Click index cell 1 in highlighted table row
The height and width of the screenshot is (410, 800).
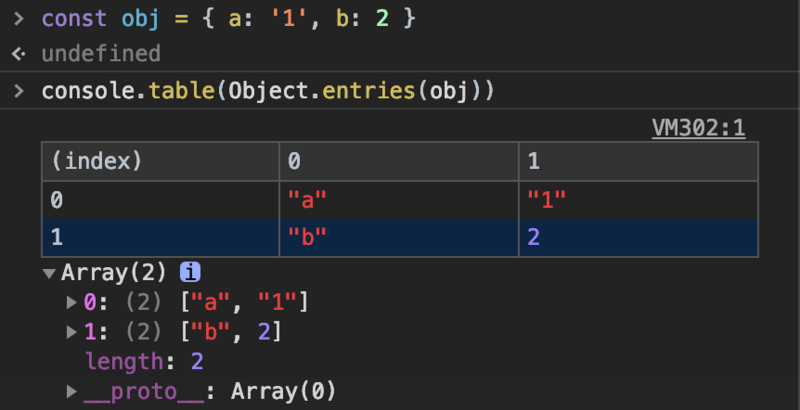point(161,238)
